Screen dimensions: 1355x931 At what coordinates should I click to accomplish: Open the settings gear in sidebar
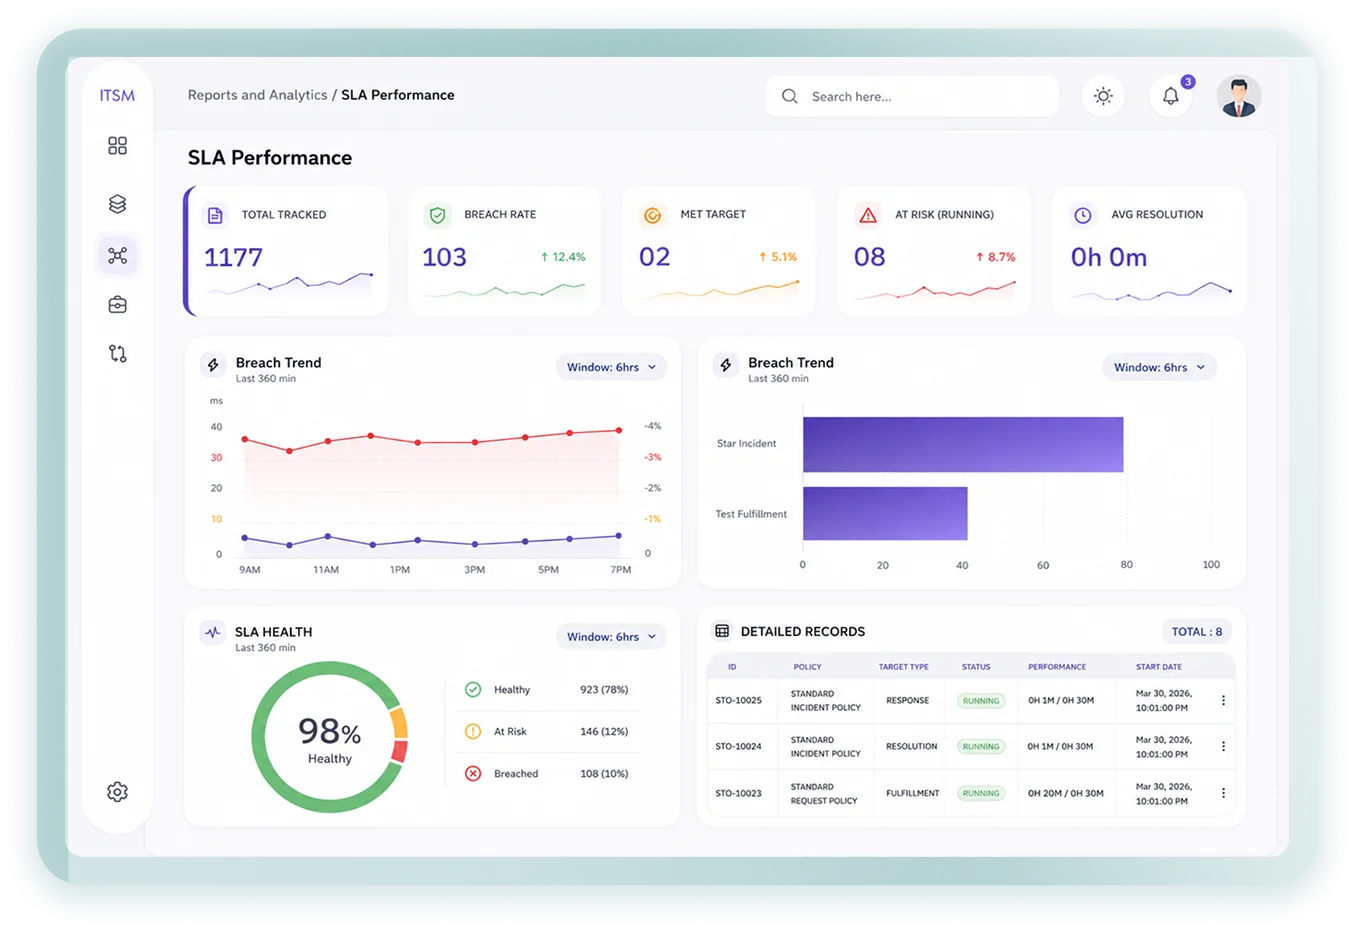pyautogui.click(x=117, y=792)
